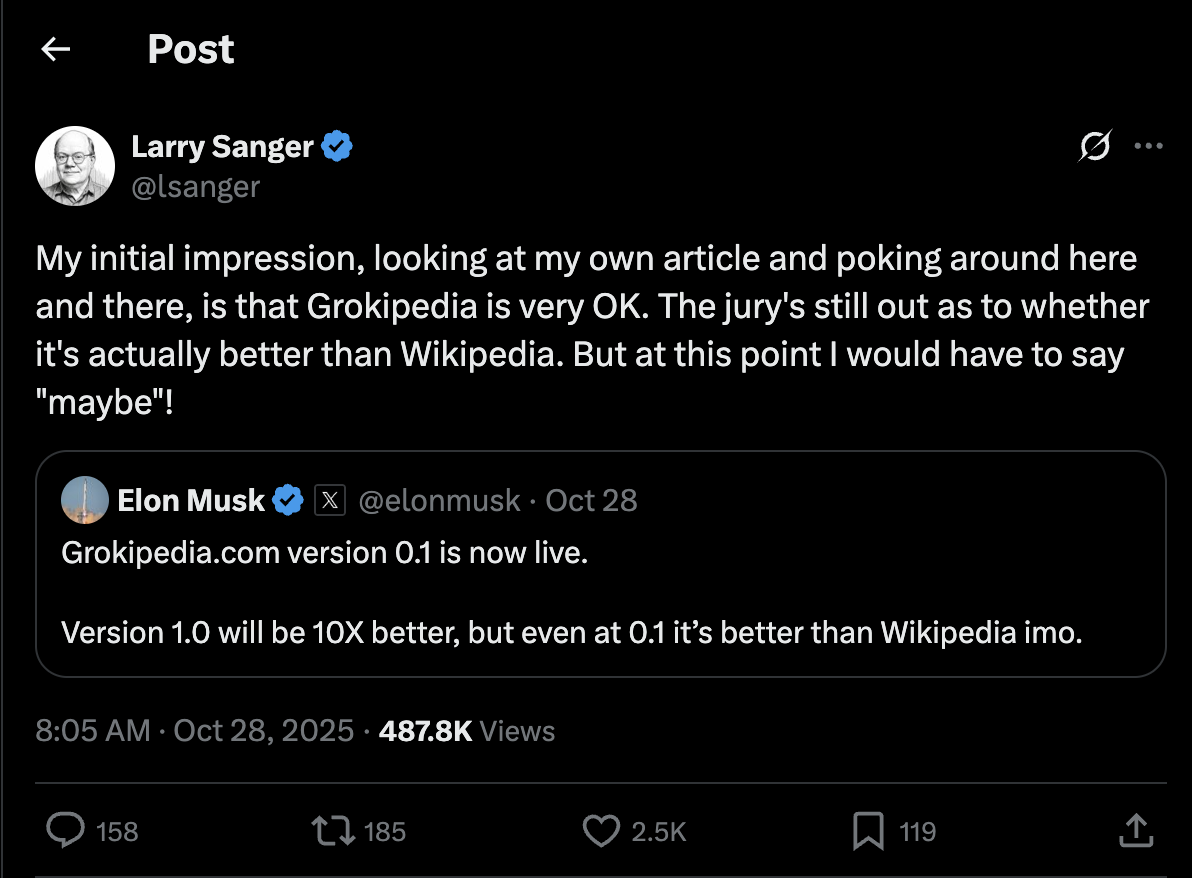This screenshot has height=878, width=1192.
Task: Like the post with the heart icon
Action: point(601,831)
